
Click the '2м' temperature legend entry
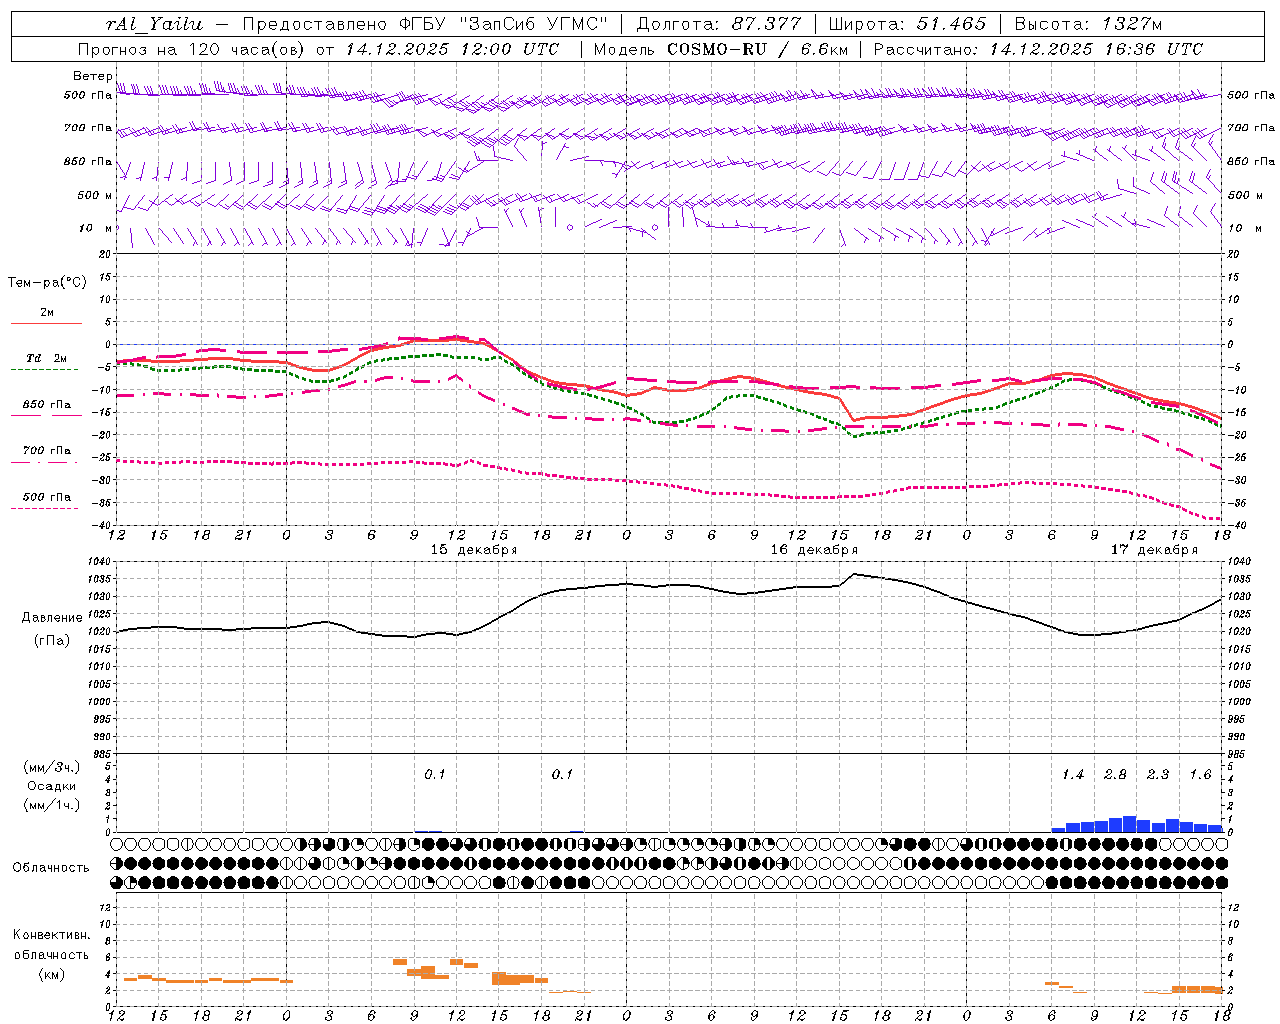pos(47,313)
